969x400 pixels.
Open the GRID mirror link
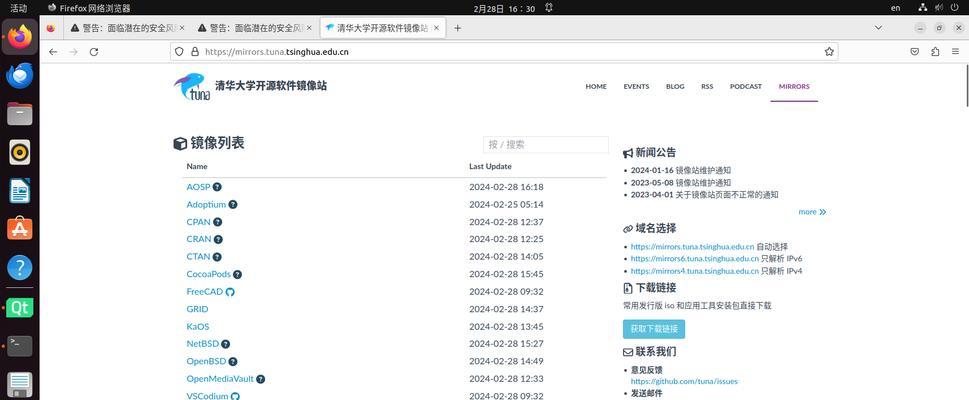[x=197, y=309]
